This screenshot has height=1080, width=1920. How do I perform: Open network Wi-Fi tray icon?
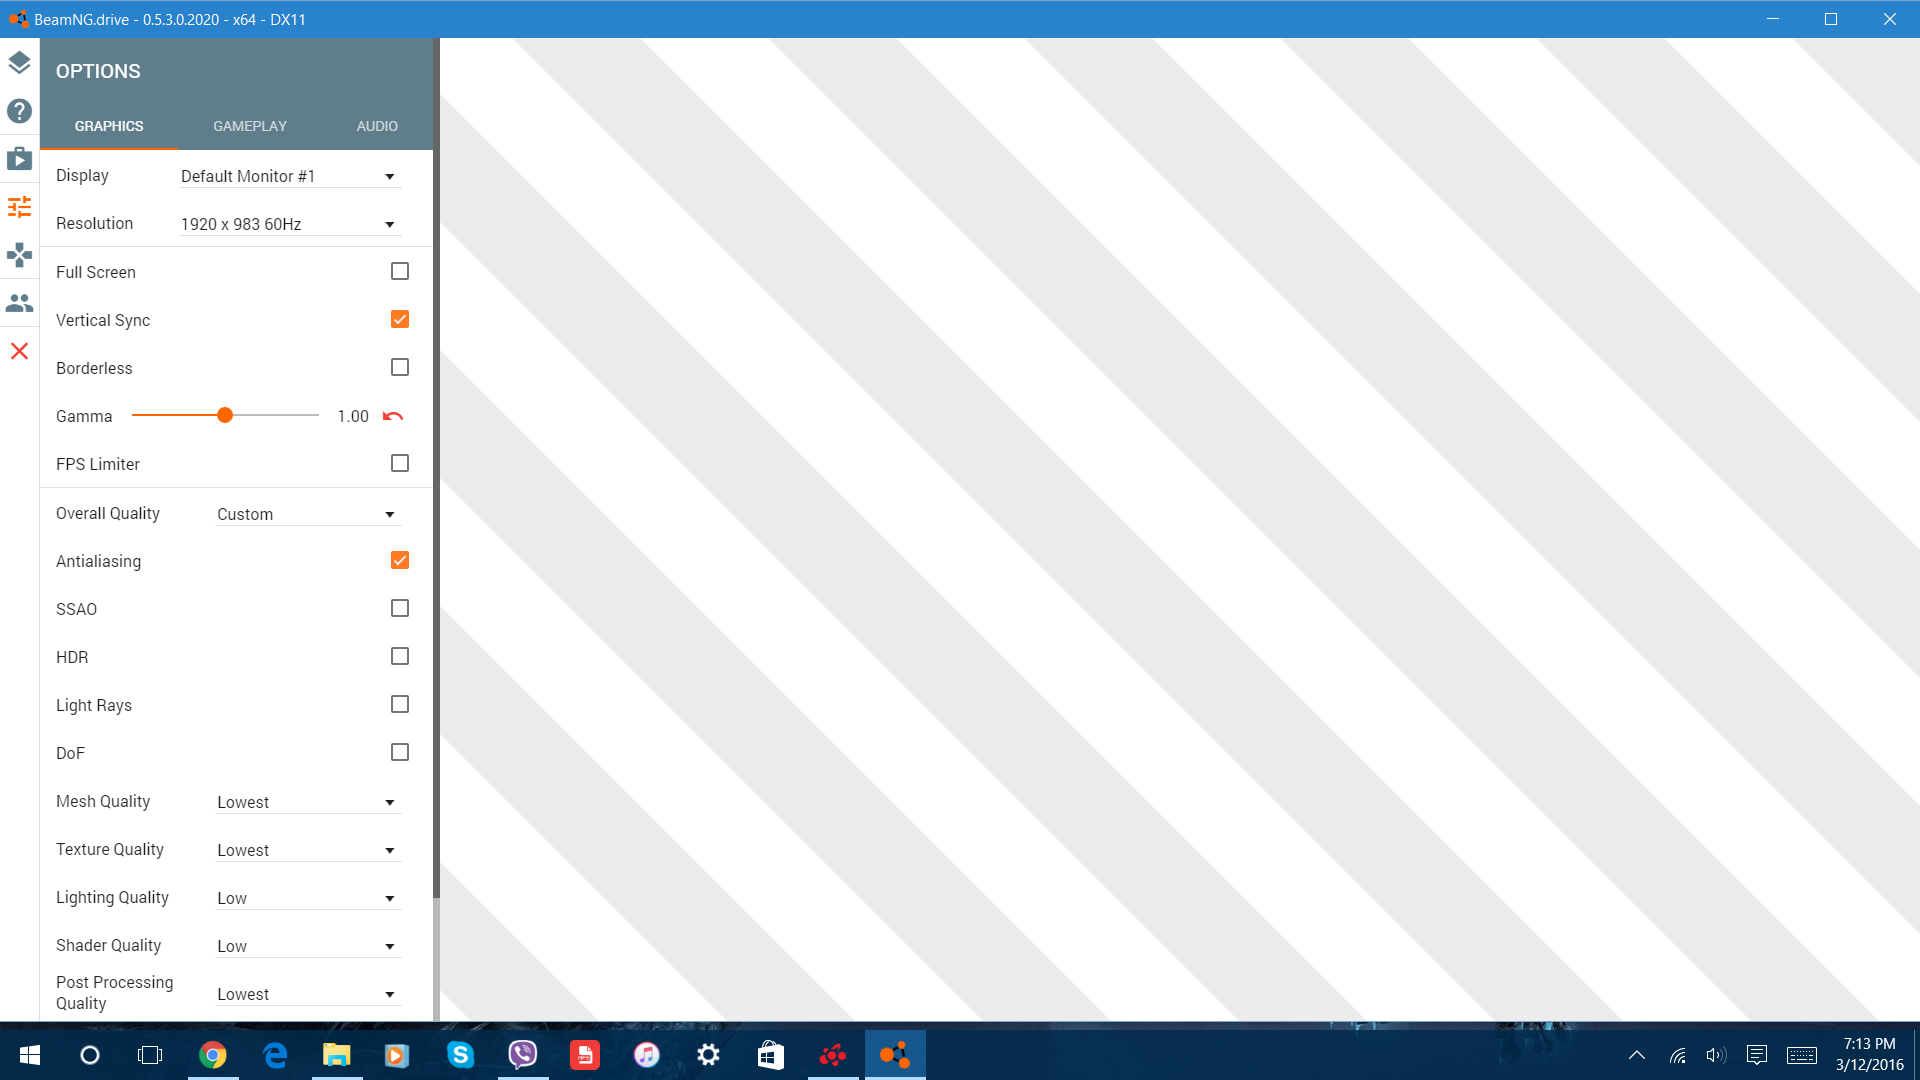(1678, 1055)
